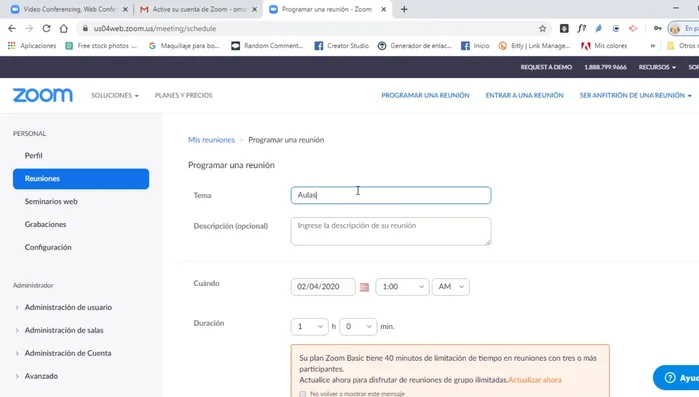Click the browser forward arrow
699x397 pixels.
coord(29,29)
